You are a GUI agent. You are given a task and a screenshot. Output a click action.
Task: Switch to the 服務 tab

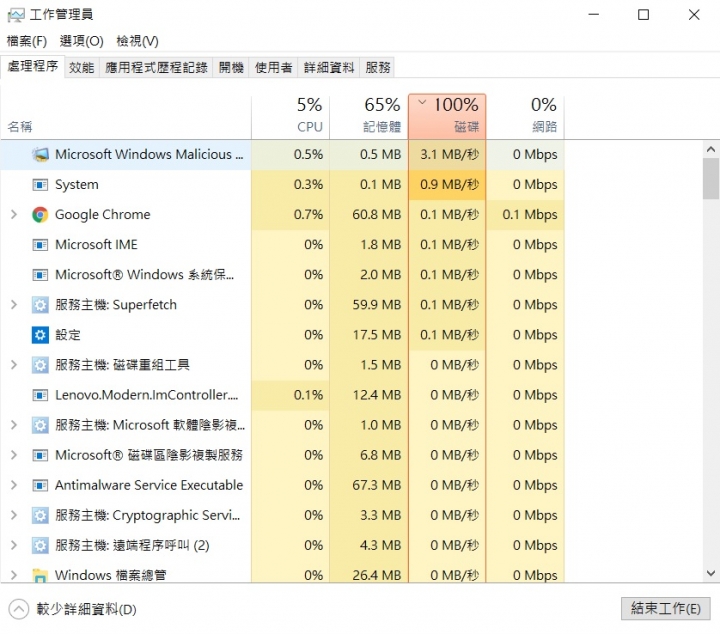pyautogui.click(x=378, y=68)
